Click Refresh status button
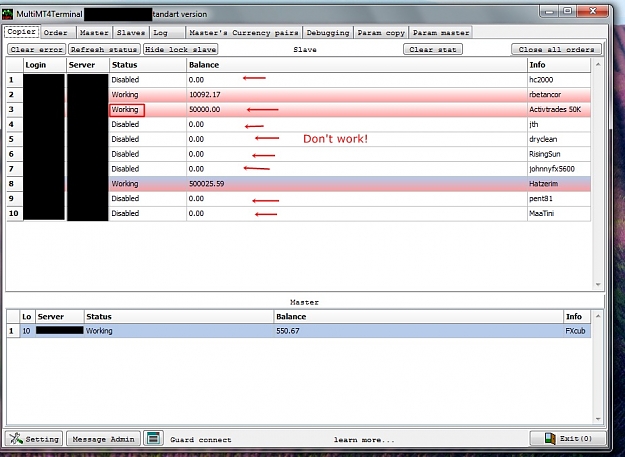The image size is (625, 457). tap(104, 49)
